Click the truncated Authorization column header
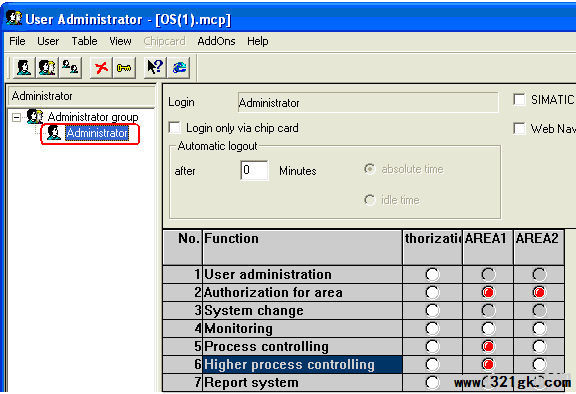 (432, 247)
